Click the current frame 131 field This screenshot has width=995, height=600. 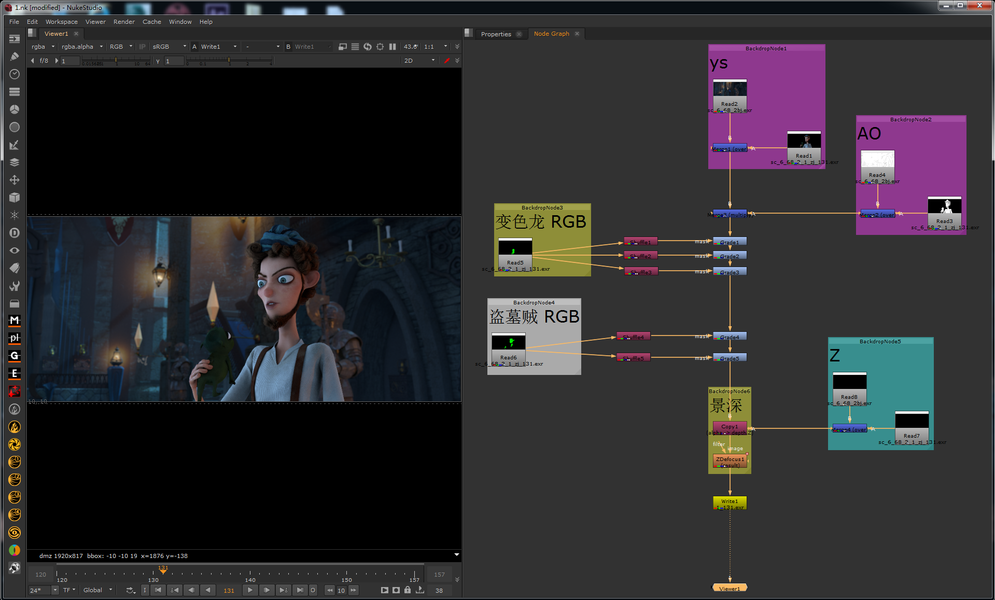229,590
